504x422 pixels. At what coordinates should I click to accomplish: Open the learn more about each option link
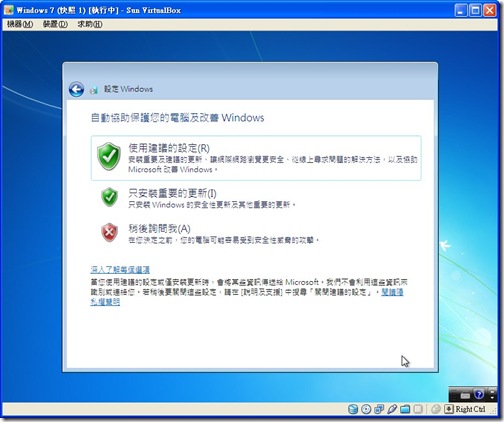click(120, 269)
